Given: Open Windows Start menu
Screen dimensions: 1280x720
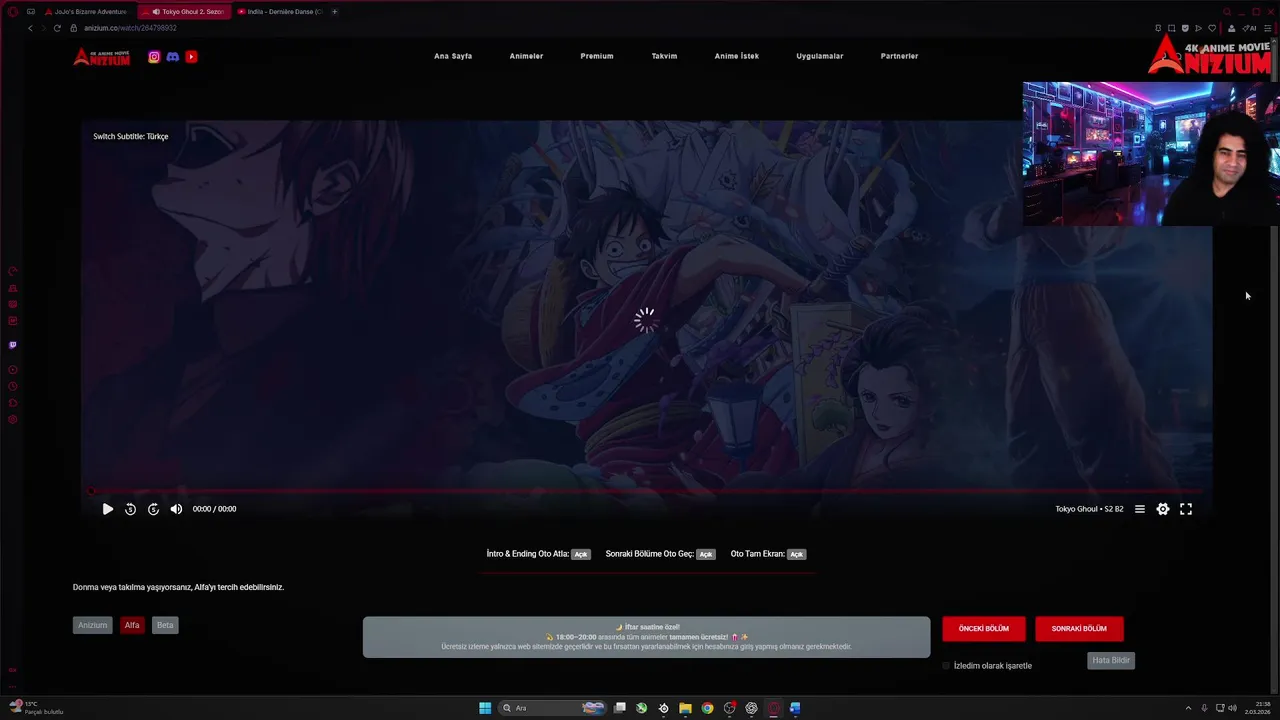Looking at the screenshot, I should (x=485, y=708).
